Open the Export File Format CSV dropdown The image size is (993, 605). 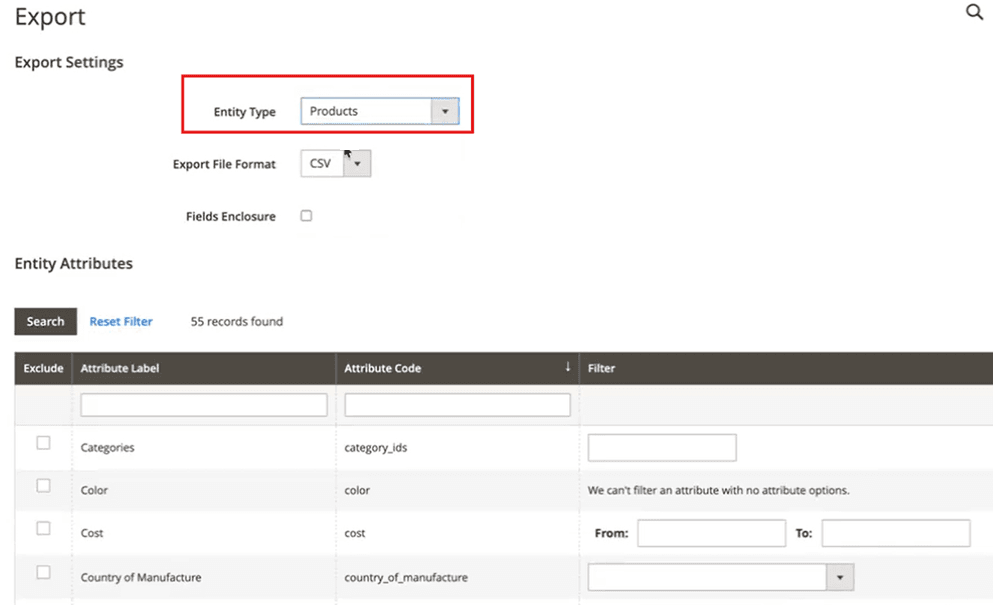point(336,163)
